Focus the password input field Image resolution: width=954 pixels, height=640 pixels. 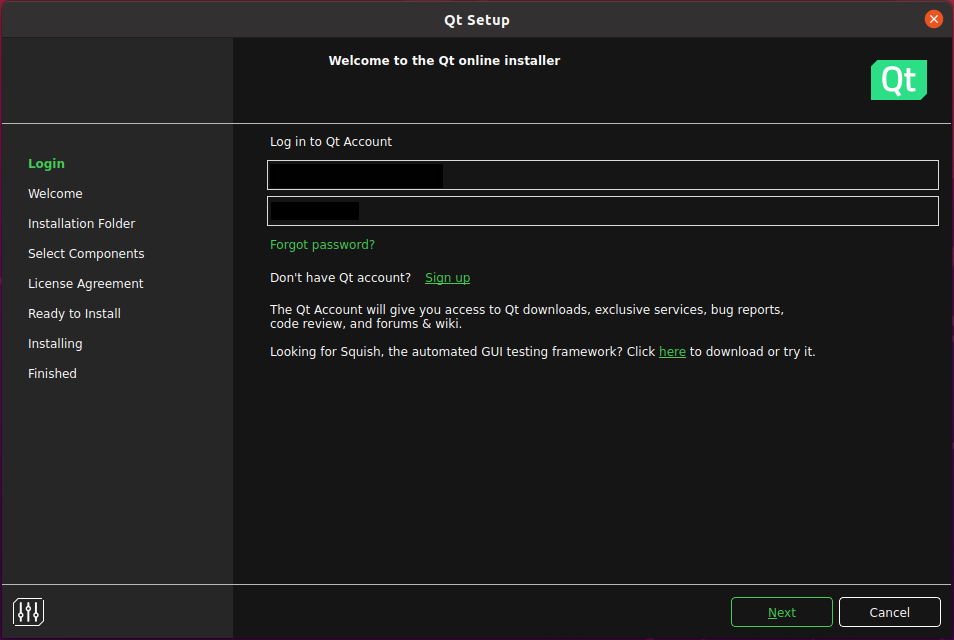tap(602, 211)
